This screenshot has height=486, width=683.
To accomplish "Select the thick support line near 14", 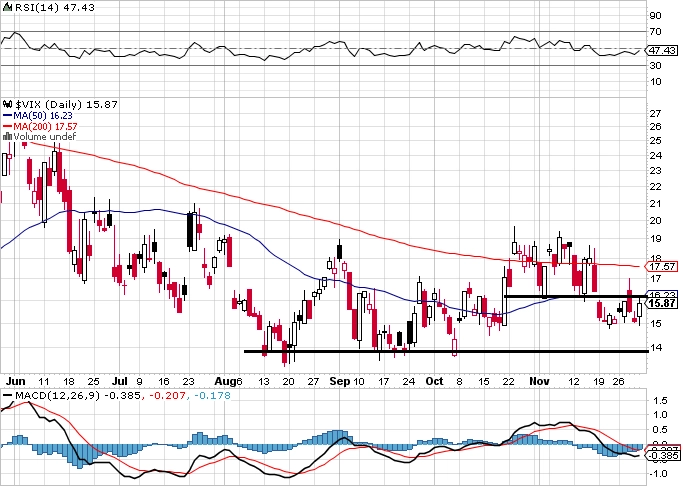I will 440,351.
